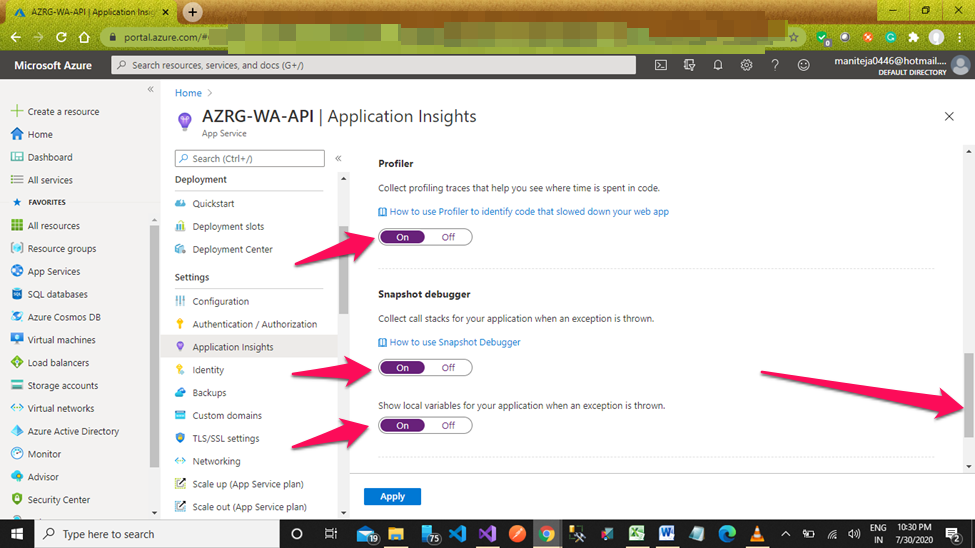Open portal settings gear
975x548 pixels.
click(746, 65)
